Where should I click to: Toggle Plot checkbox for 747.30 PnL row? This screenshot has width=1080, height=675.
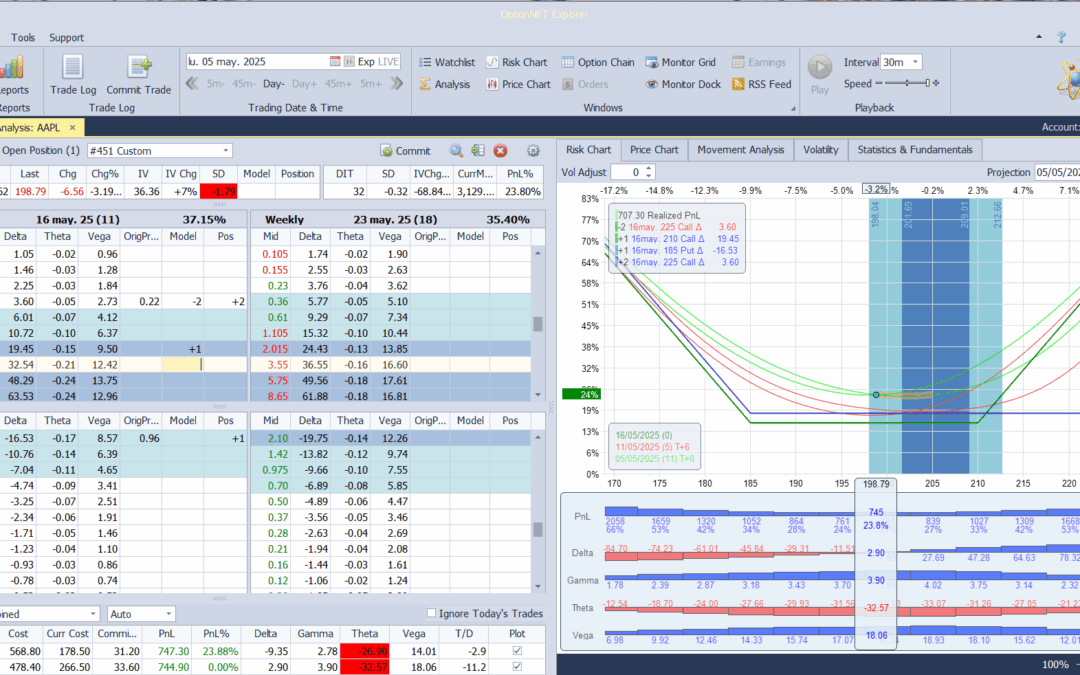[517, 651]
